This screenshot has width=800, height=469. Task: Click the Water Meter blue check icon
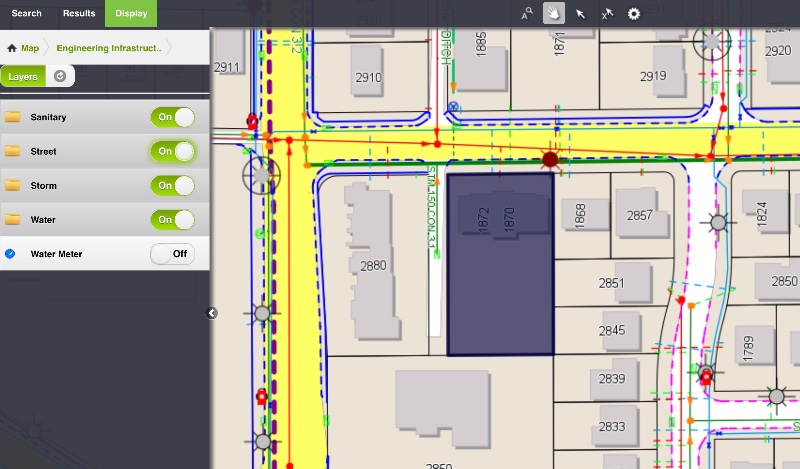tap(11, 254)
